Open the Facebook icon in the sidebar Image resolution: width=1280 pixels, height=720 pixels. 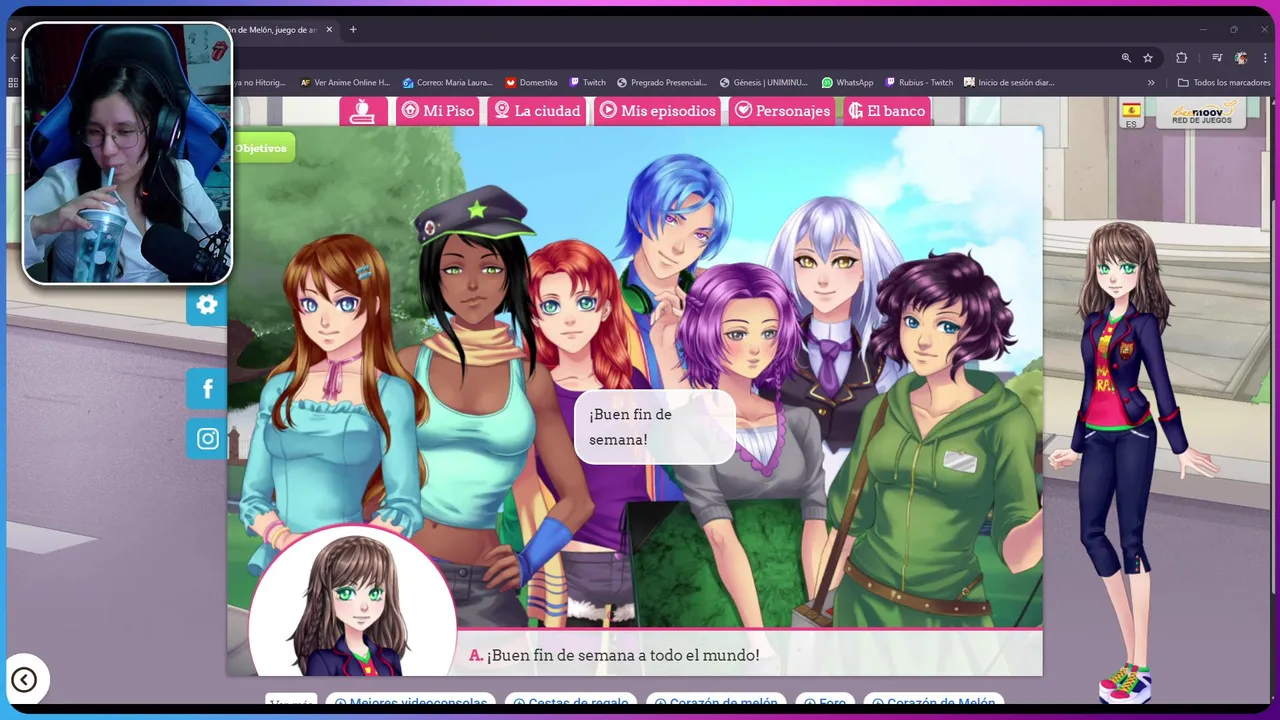pos(207,388)
